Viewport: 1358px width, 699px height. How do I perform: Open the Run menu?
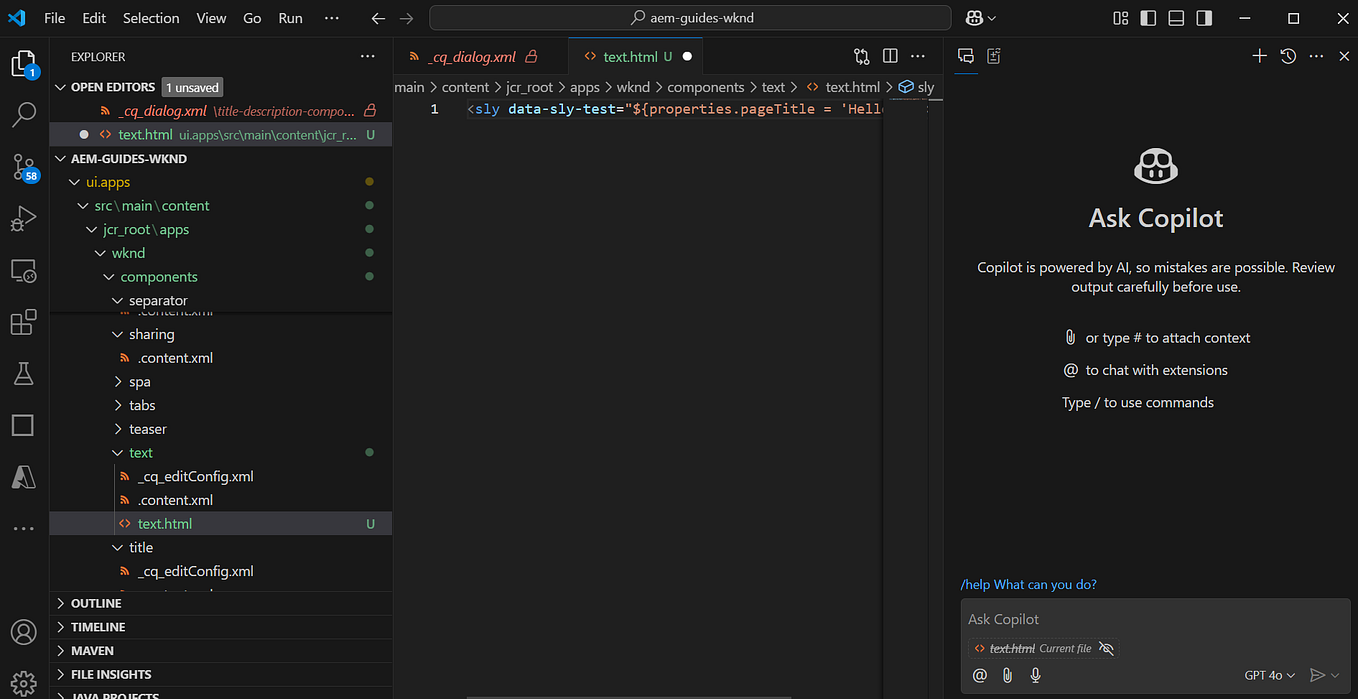tap(290, 17)
